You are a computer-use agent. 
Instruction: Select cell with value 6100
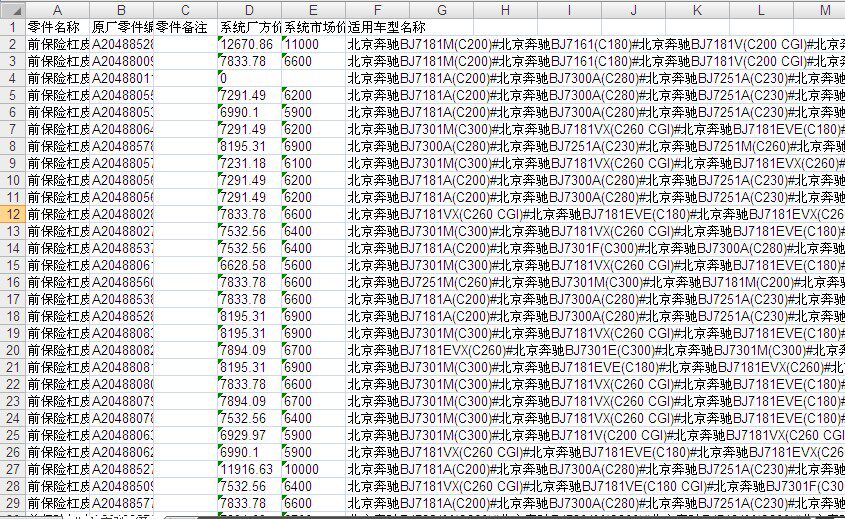(x=314, y=163)
